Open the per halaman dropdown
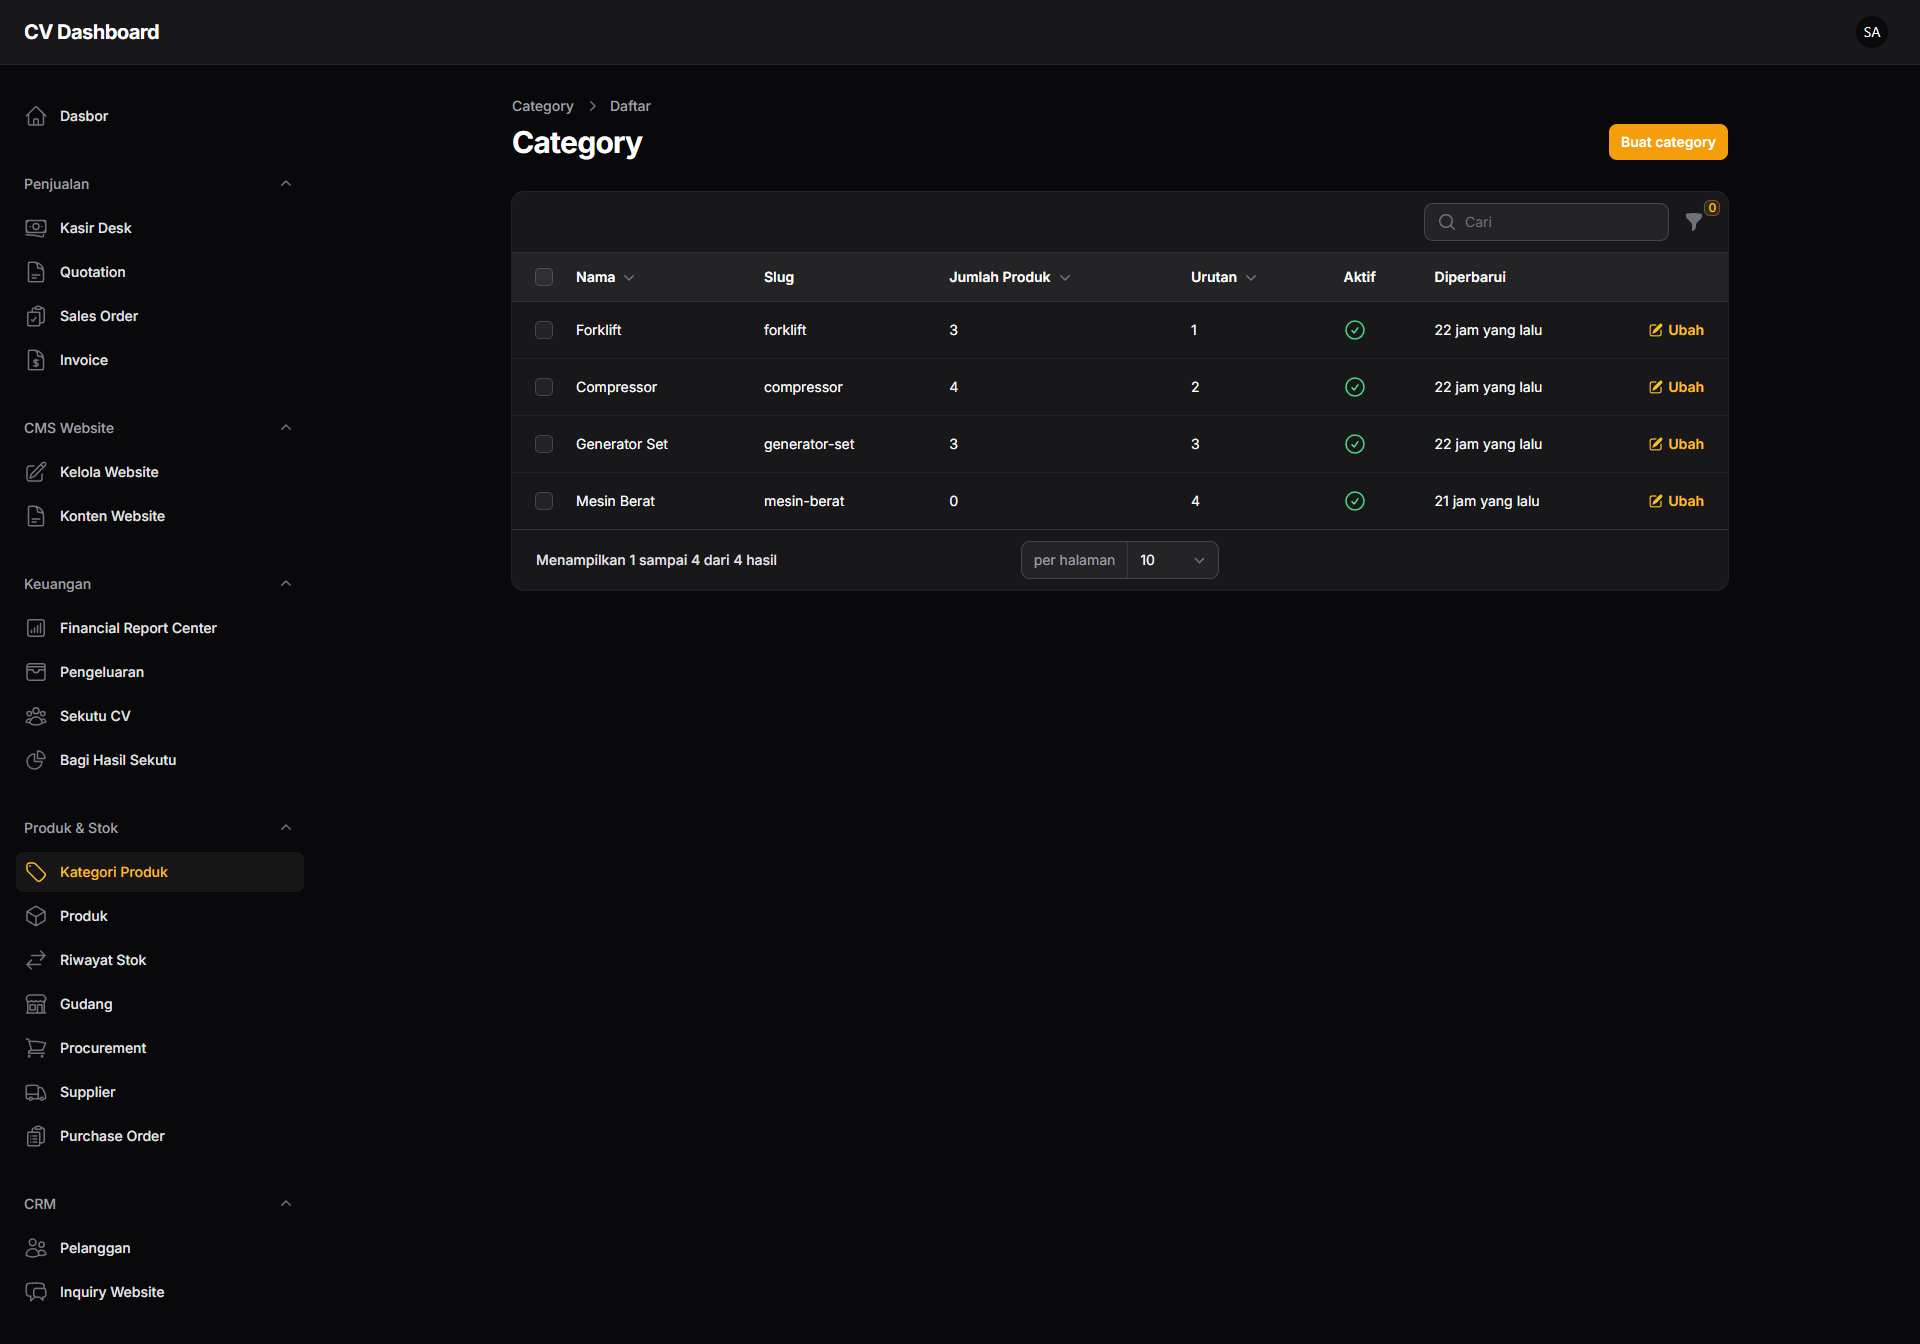Viewport: 1920px width, 1344px height. coord(1172,560)
